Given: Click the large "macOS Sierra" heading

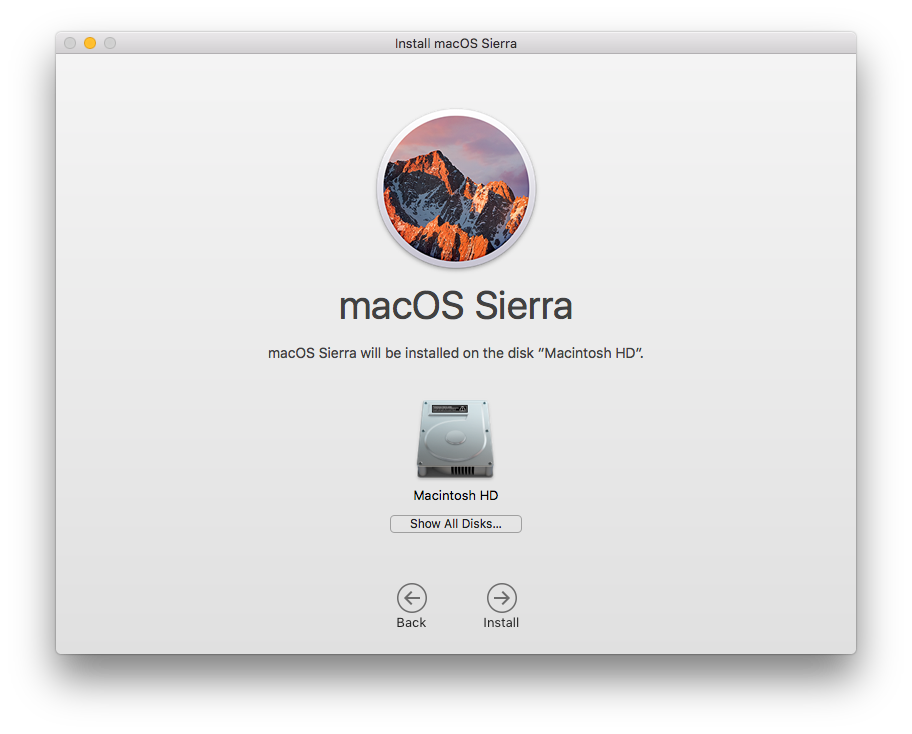Looking at the screenshot, I should point(456,306).
